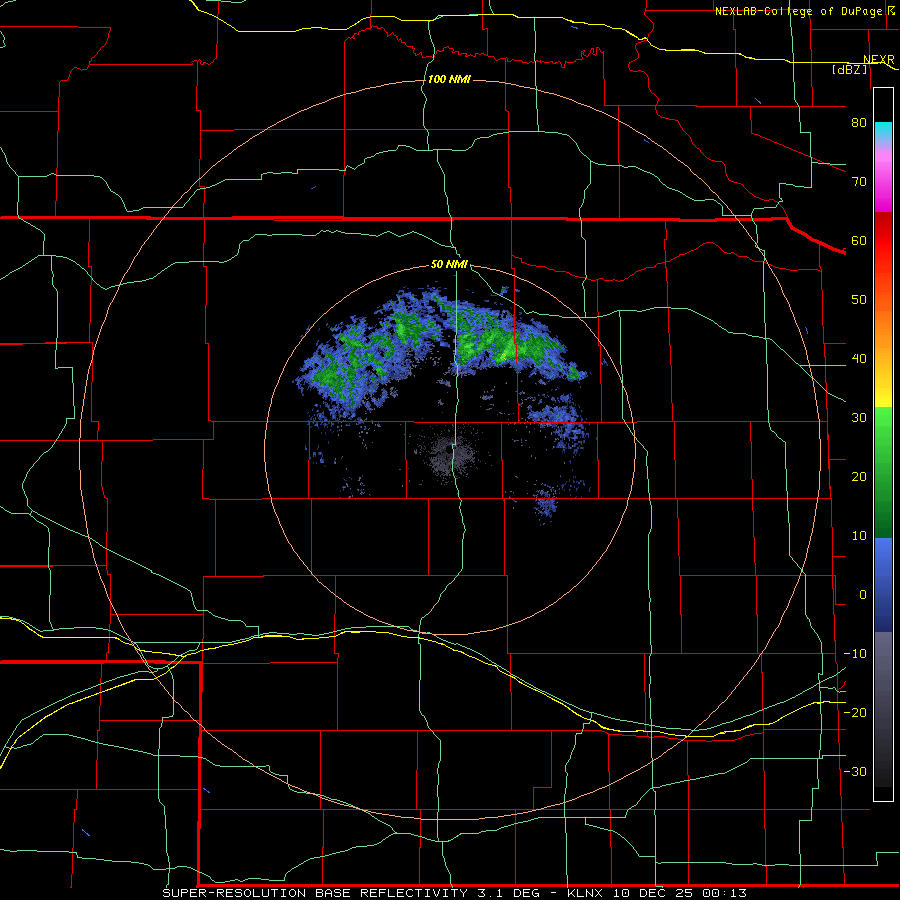Click the 0 dBZ scale value
The height and width of the screenshot is (900, 900).
coord(863,595)
